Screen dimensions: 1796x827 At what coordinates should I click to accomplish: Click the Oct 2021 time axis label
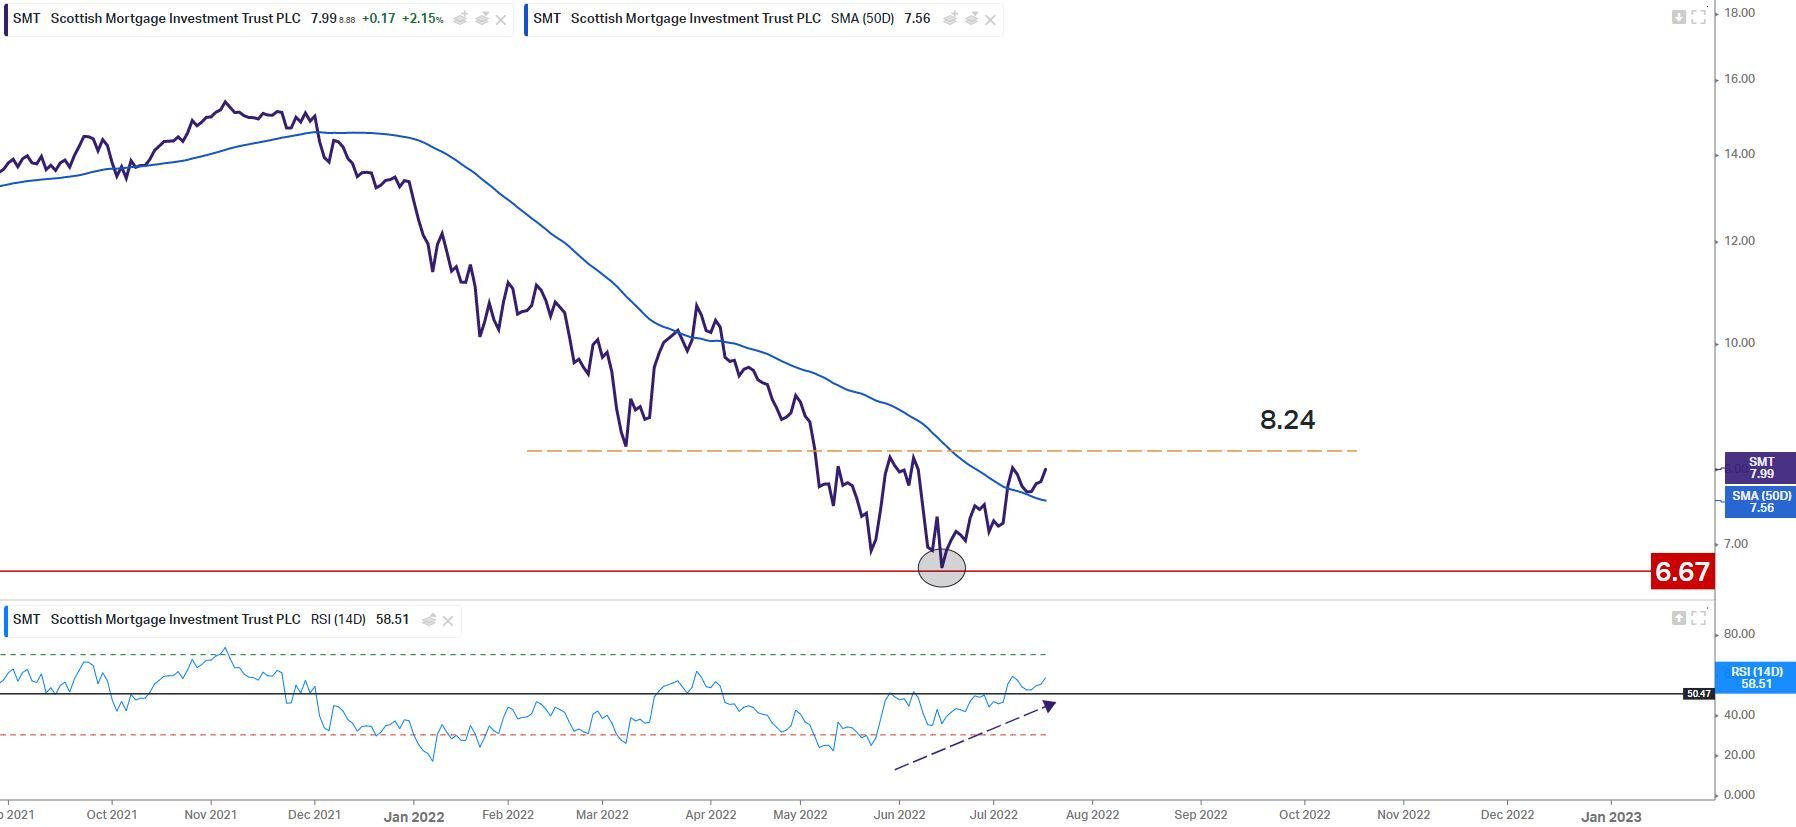click(x=112, y=814)
